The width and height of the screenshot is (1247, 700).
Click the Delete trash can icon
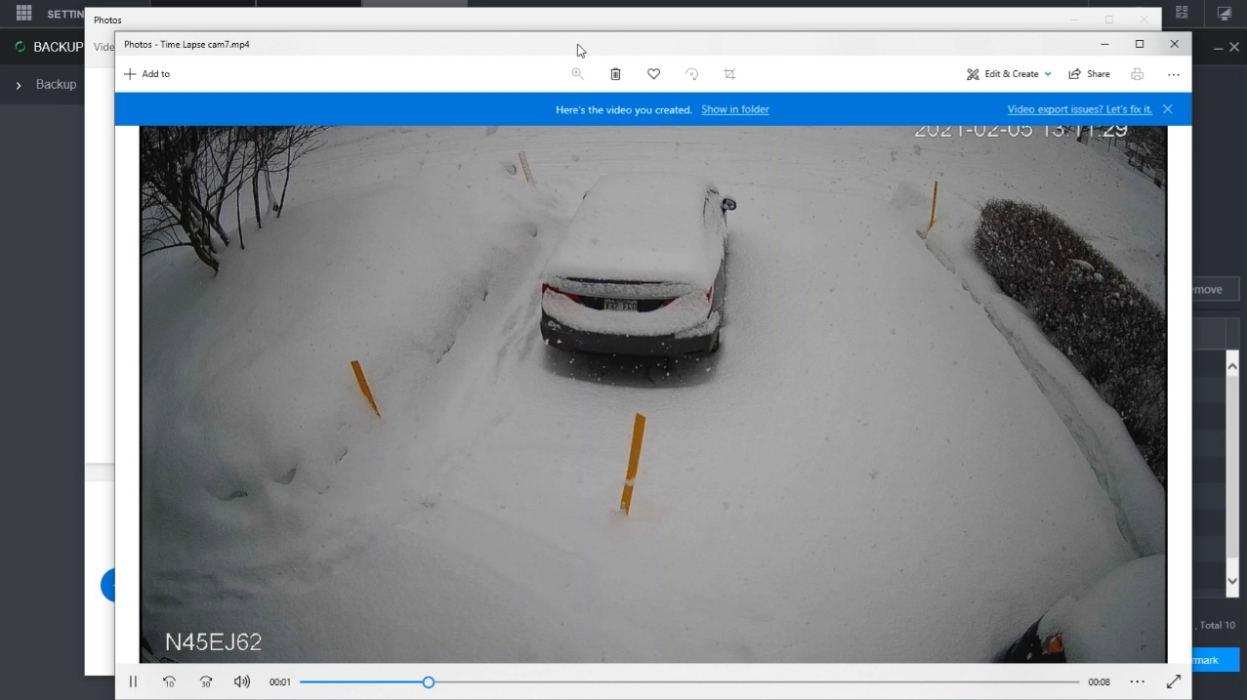615,74
